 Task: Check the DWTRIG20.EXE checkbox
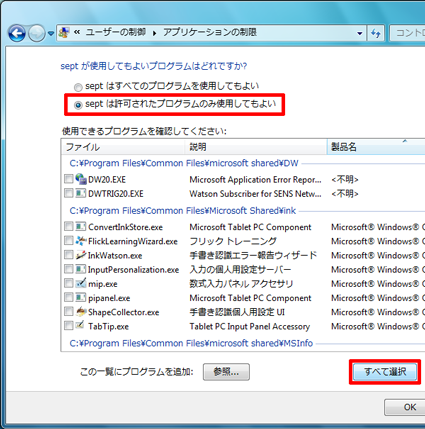(68, 193)
